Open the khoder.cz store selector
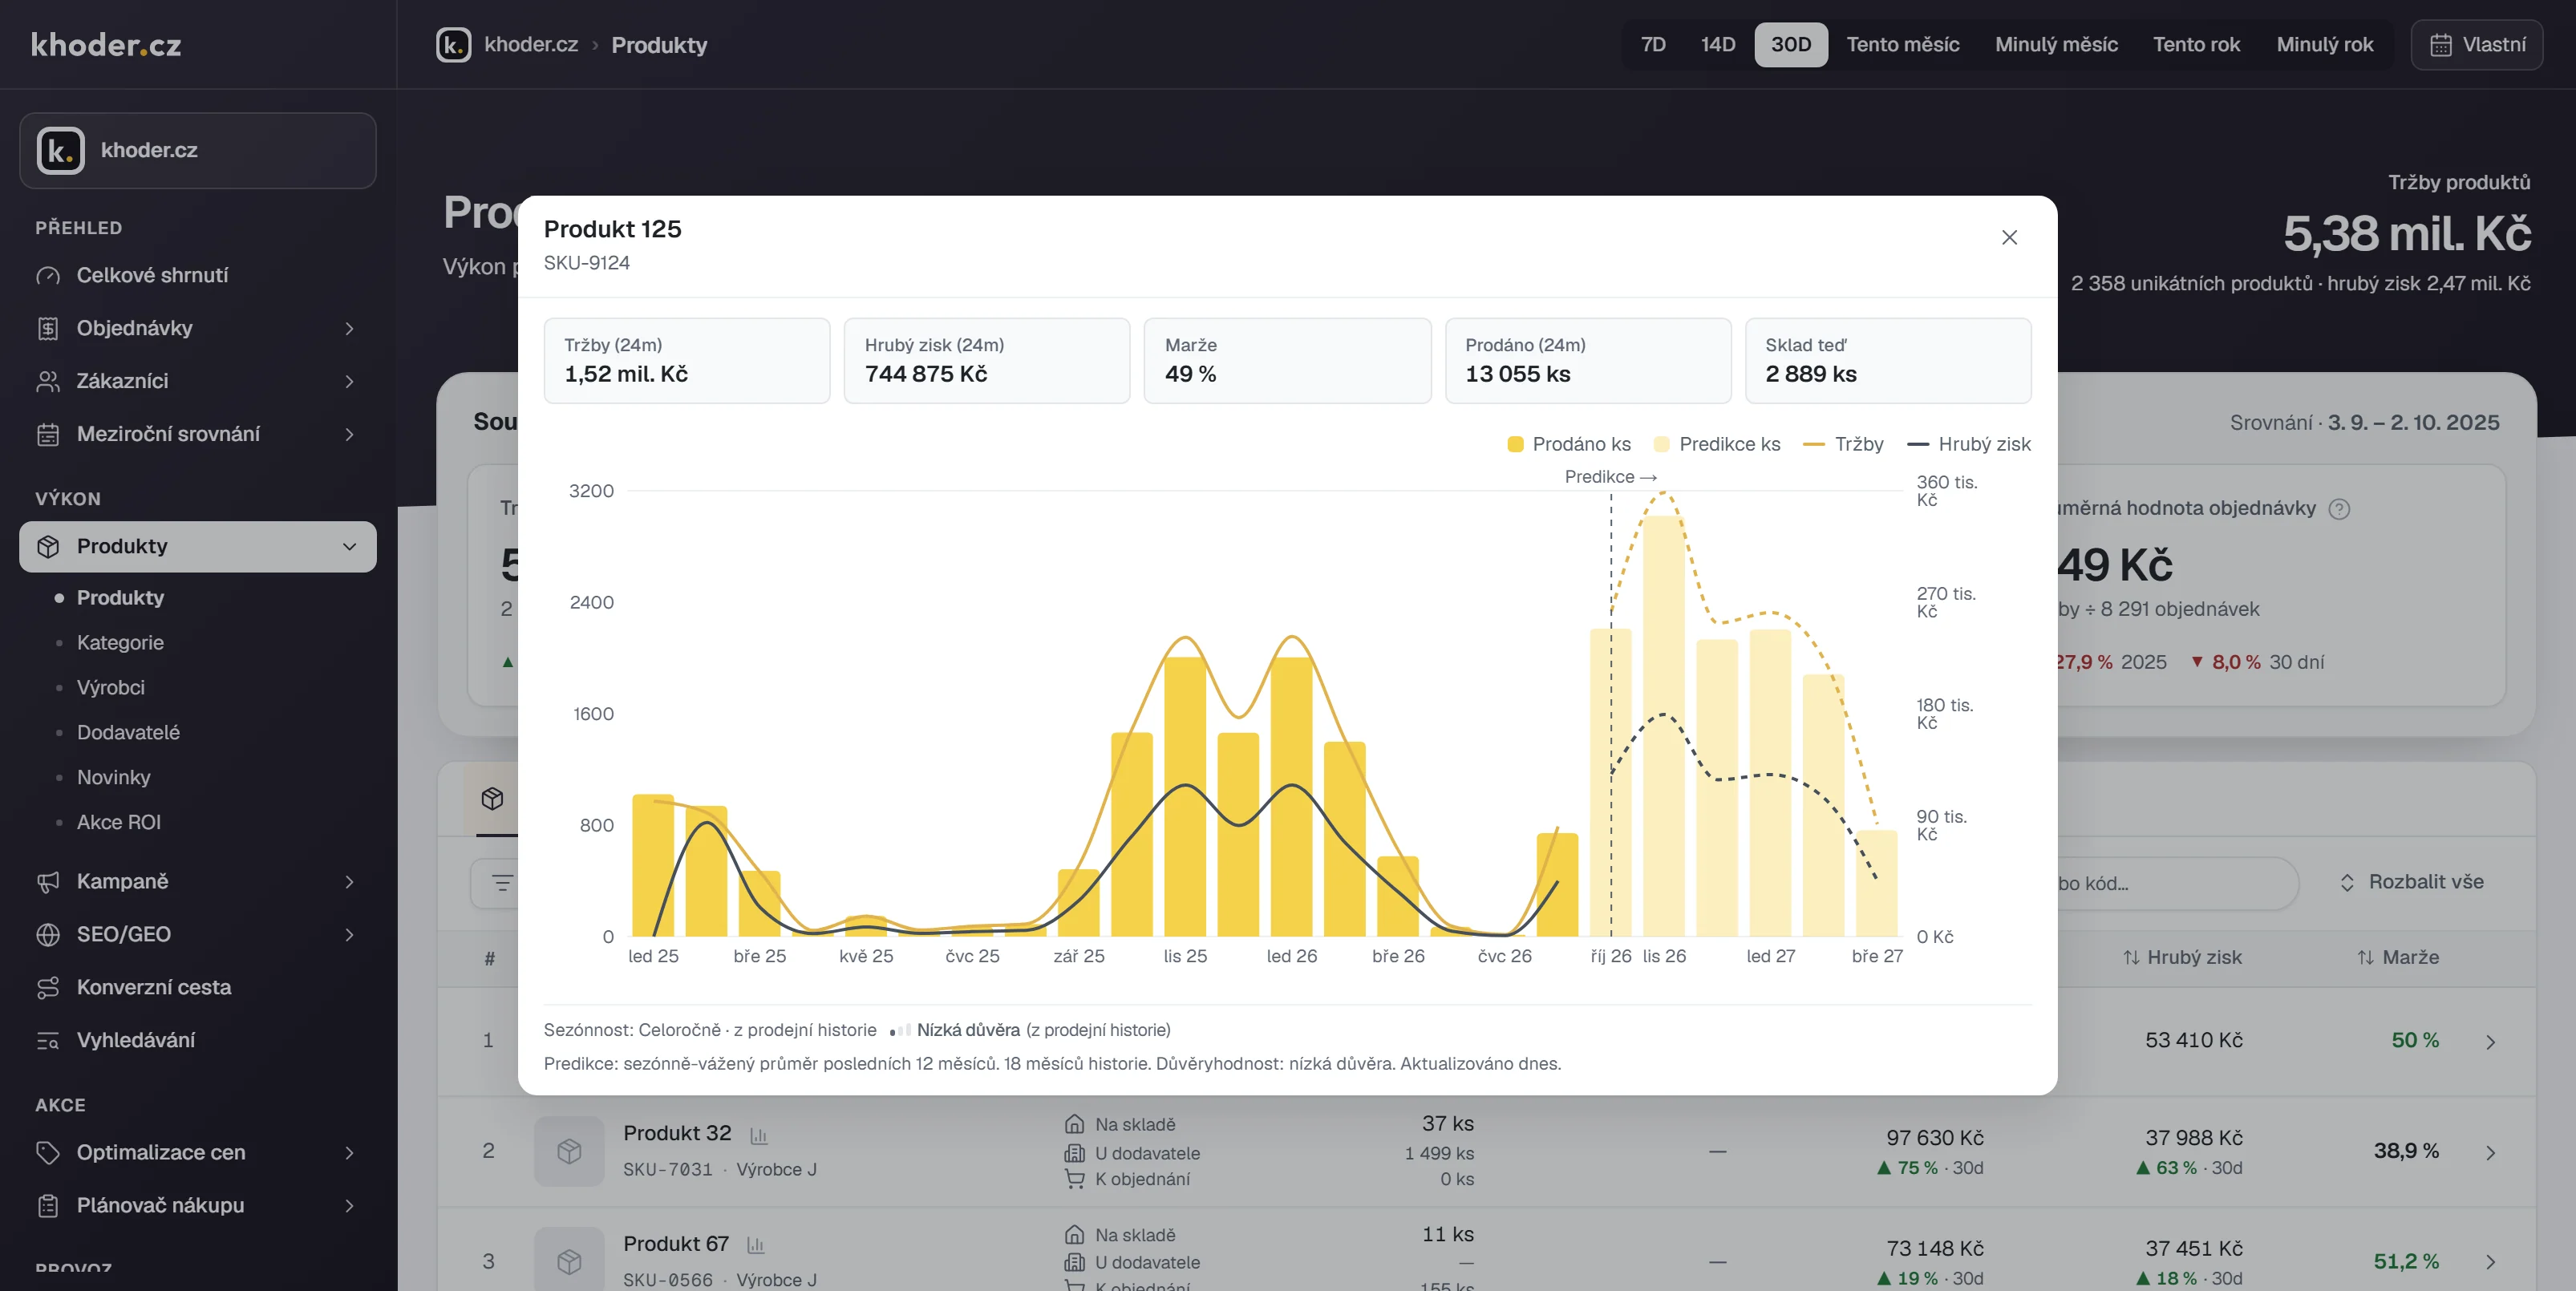Image resolution: width=2576 pixels, height=1291 pixels. (198, 150)
